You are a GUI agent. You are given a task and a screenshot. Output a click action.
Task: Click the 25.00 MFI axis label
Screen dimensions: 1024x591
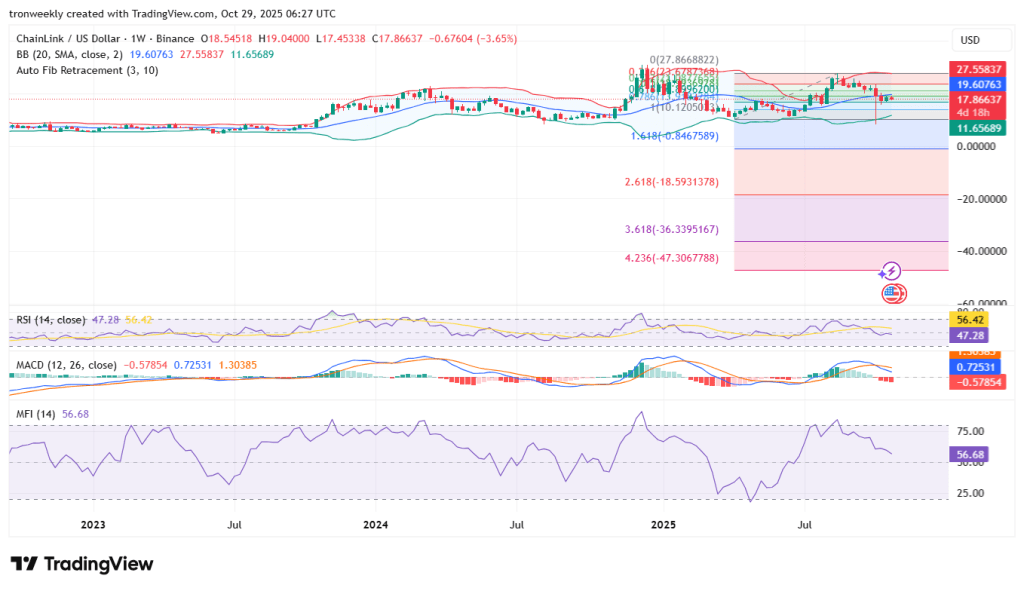coord(970,493)
